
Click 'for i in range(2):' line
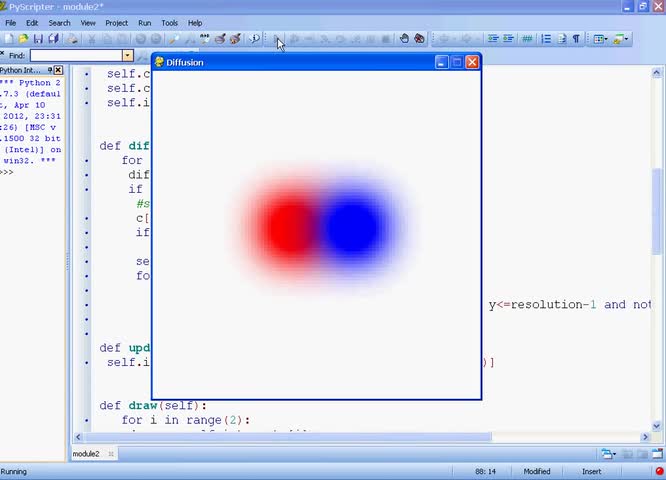tap(186, 420)
